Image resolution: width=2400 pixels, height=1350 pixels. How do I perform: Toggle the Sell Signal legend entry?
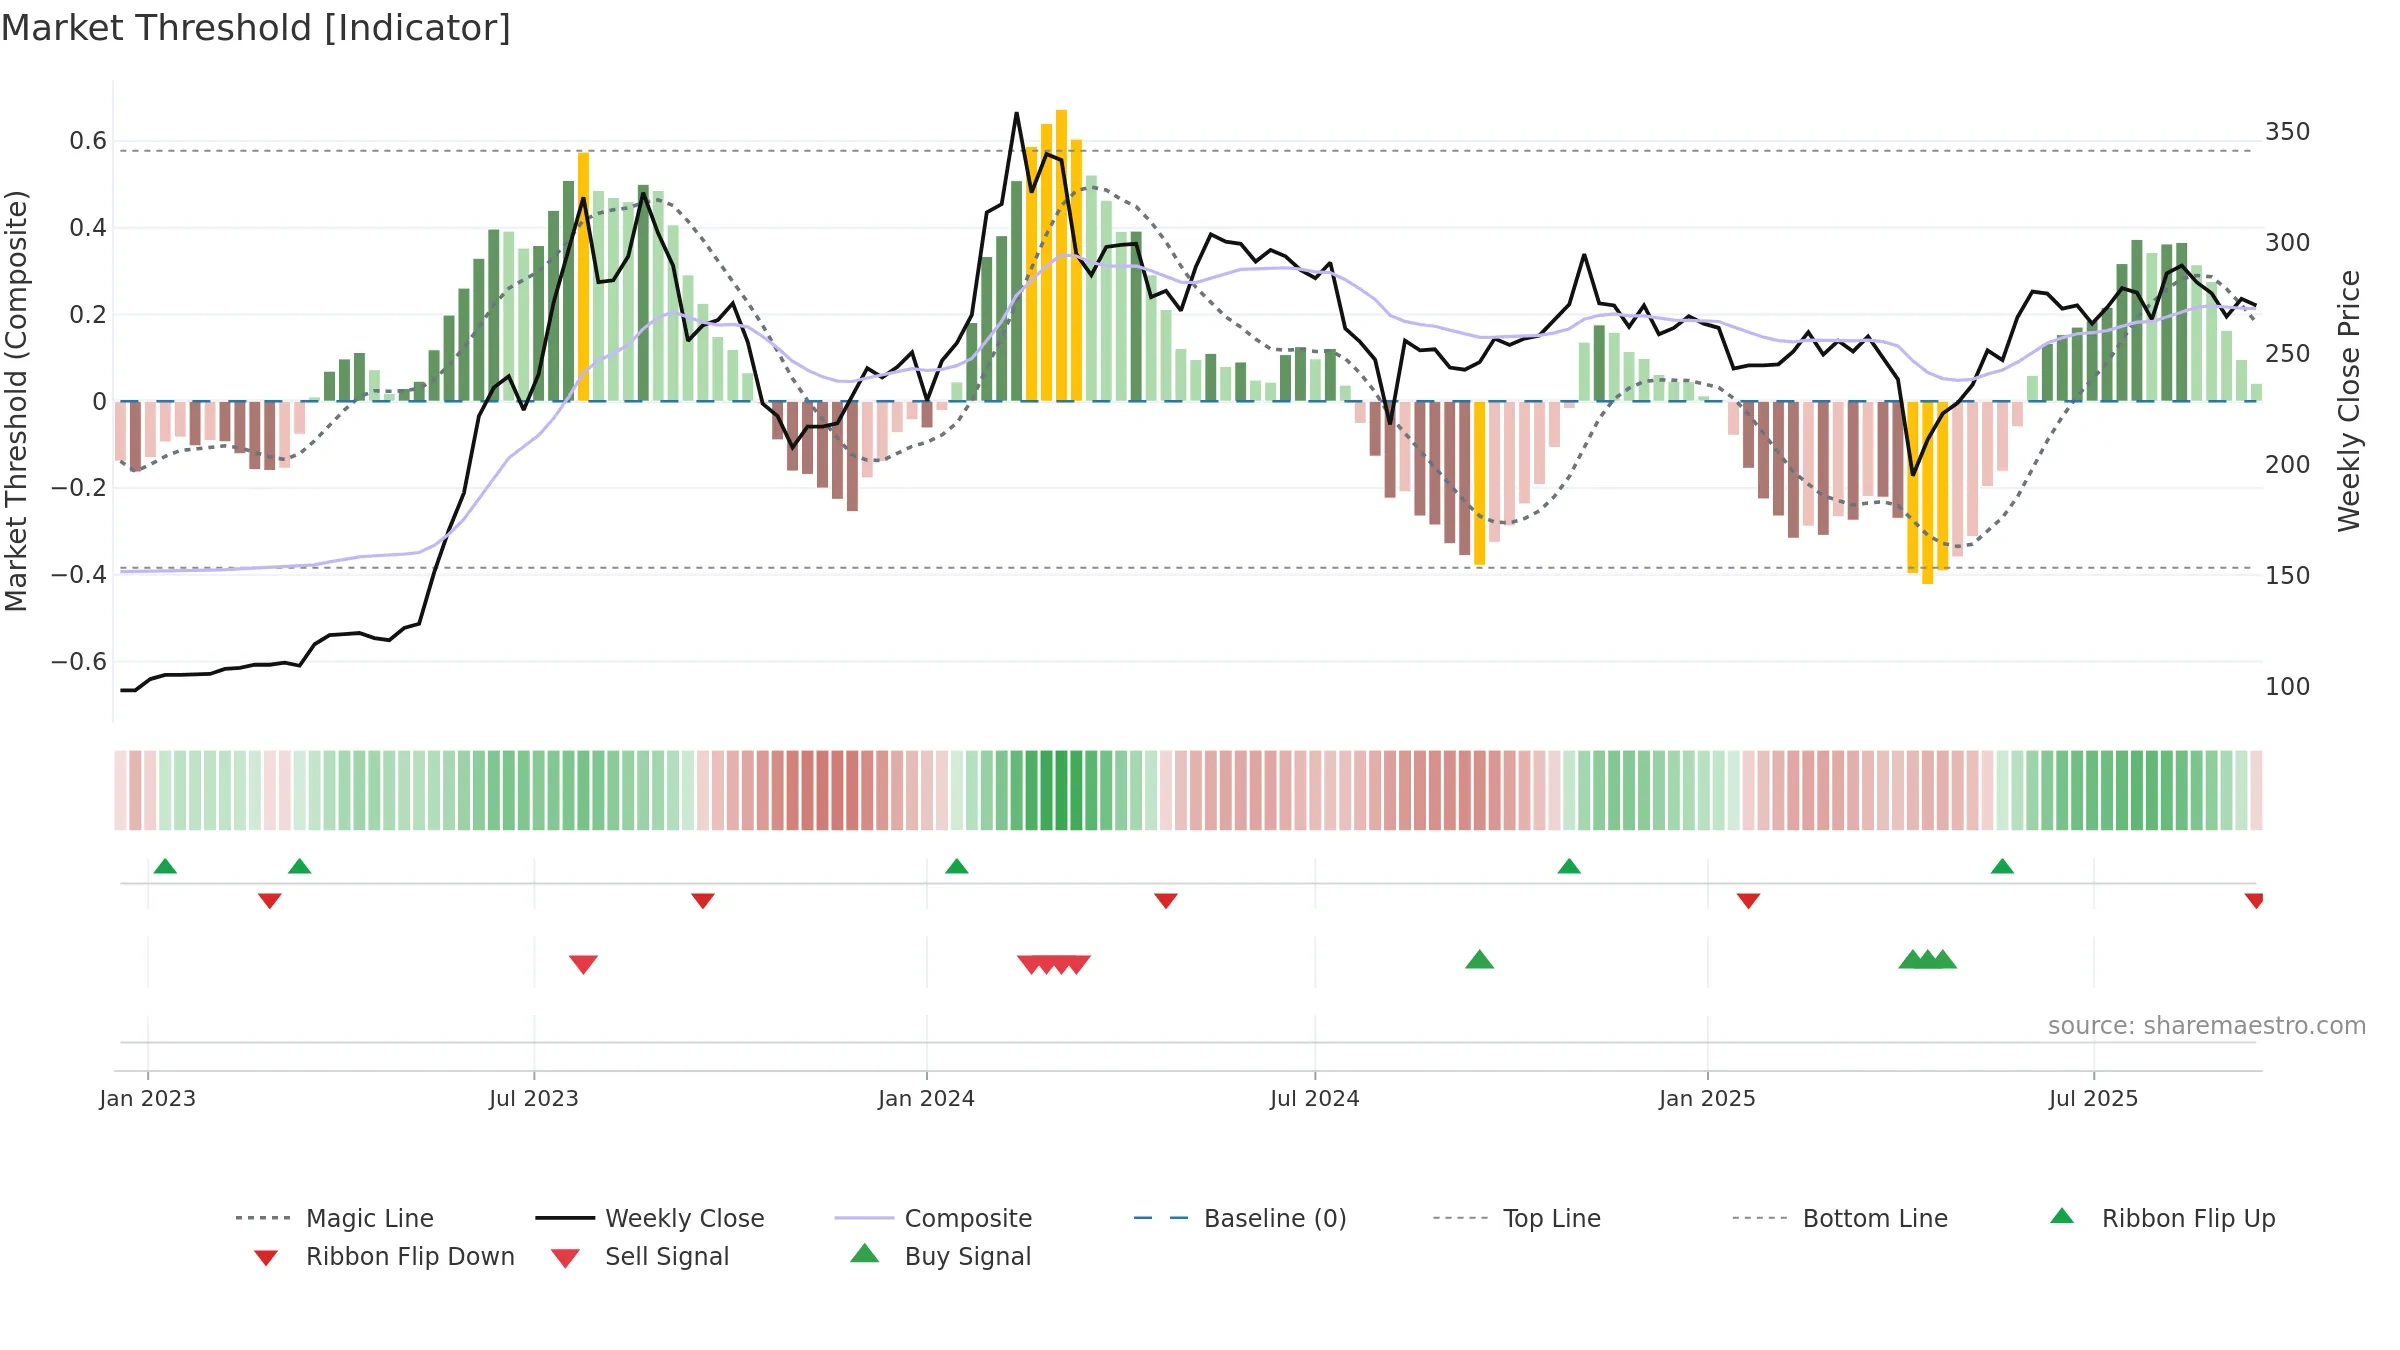[640, 1256]
